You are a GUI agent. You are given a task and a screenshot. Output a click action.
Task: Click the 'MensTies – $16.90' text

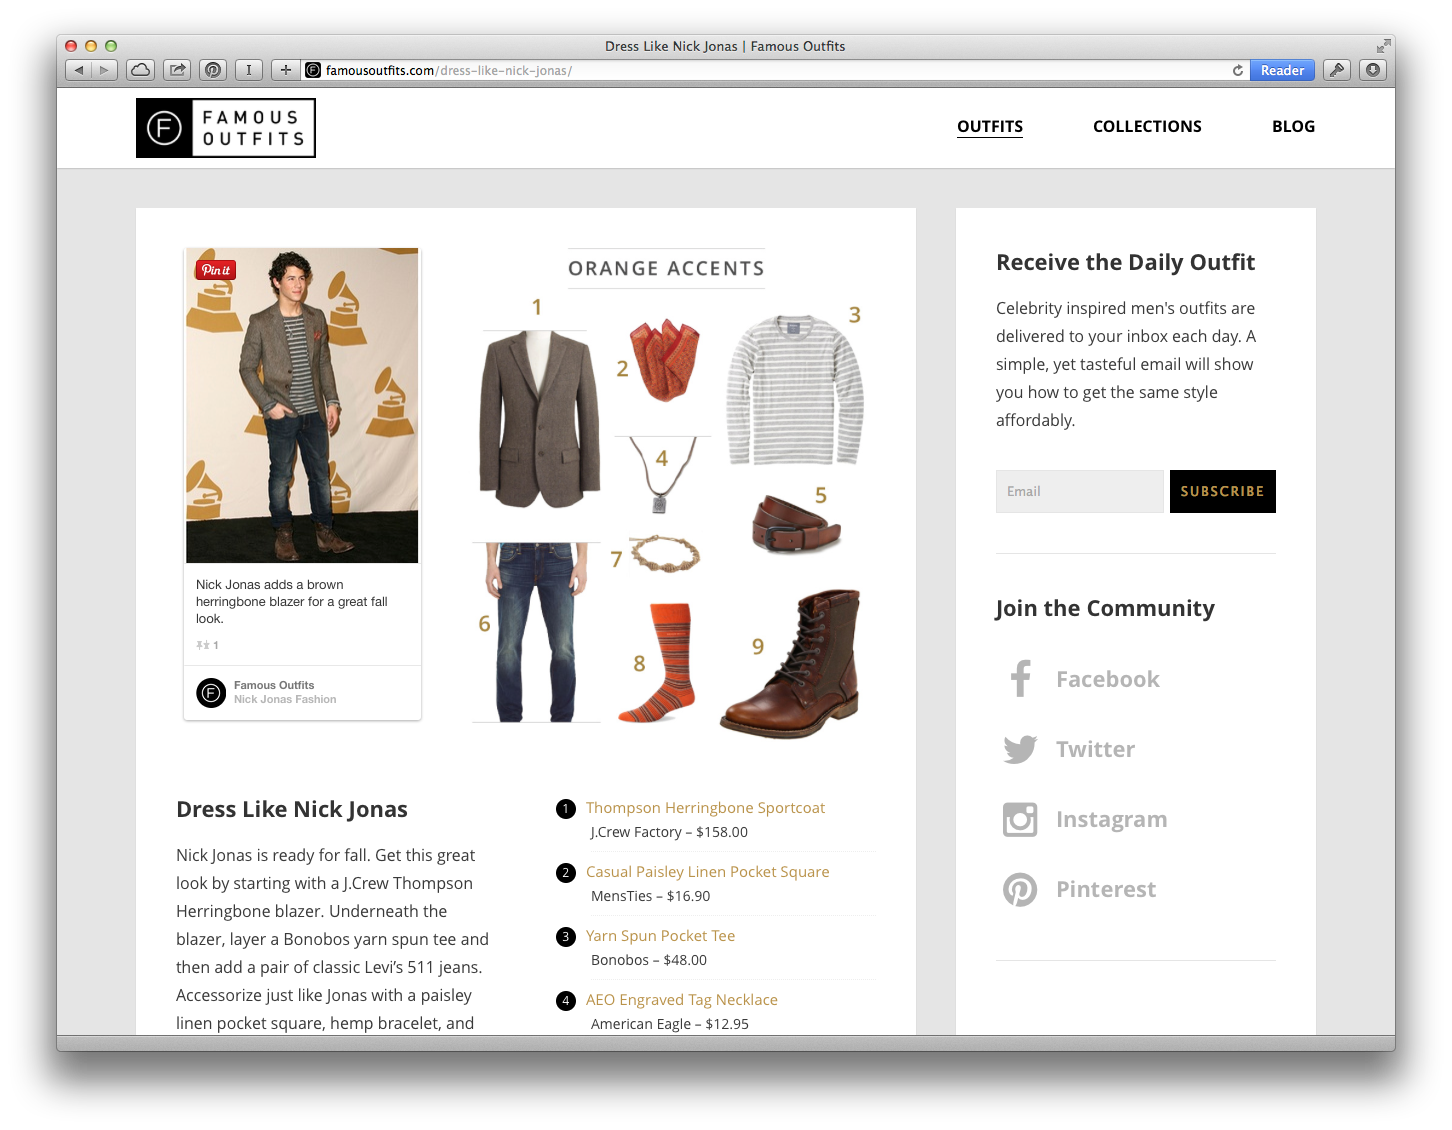coord(650,896)
